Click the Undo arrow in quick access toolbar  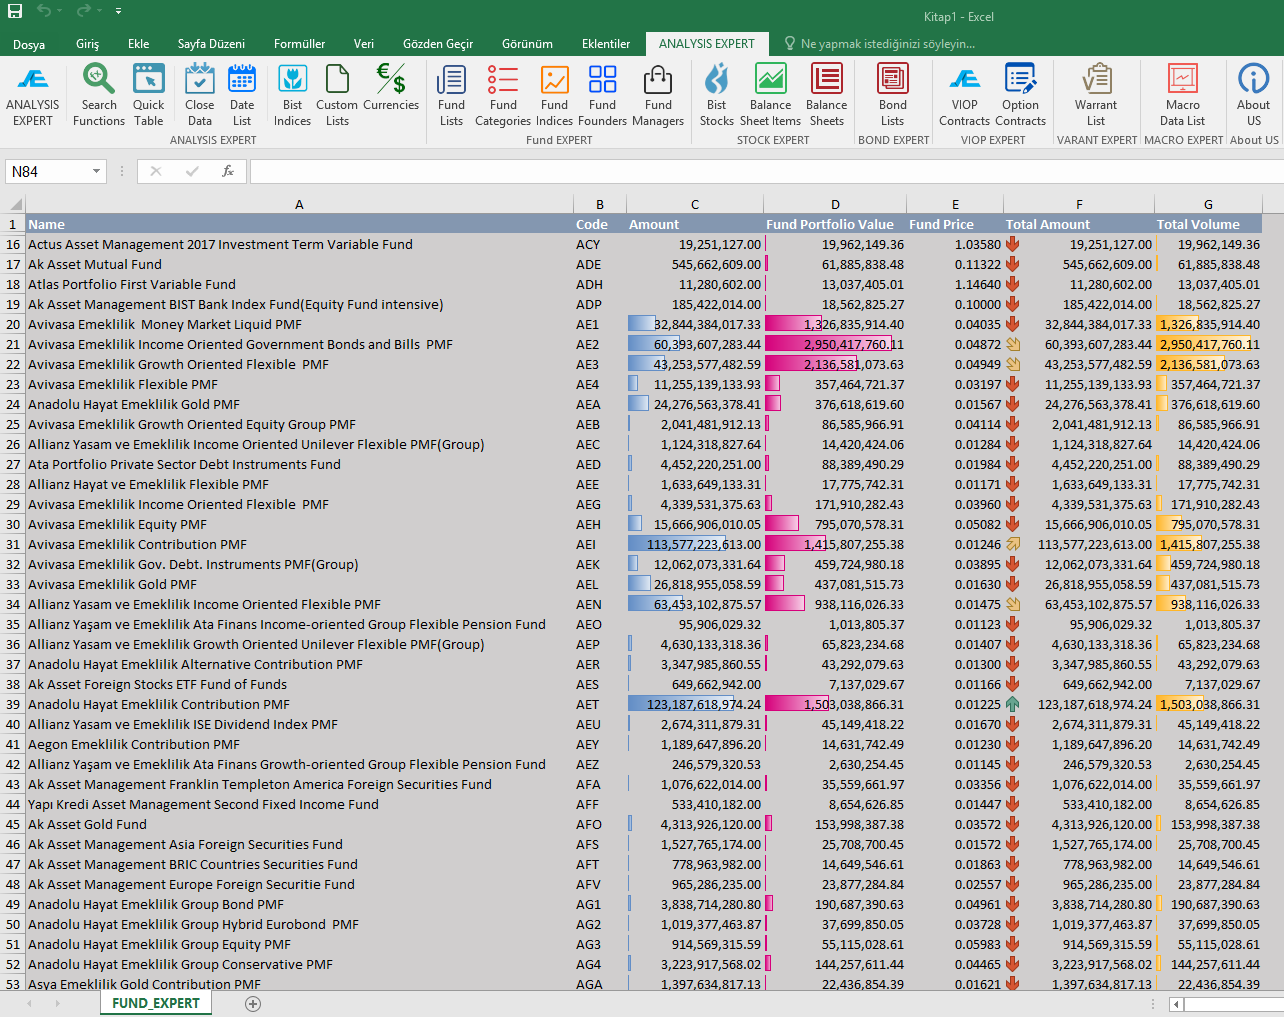click(x=44, y=11)
